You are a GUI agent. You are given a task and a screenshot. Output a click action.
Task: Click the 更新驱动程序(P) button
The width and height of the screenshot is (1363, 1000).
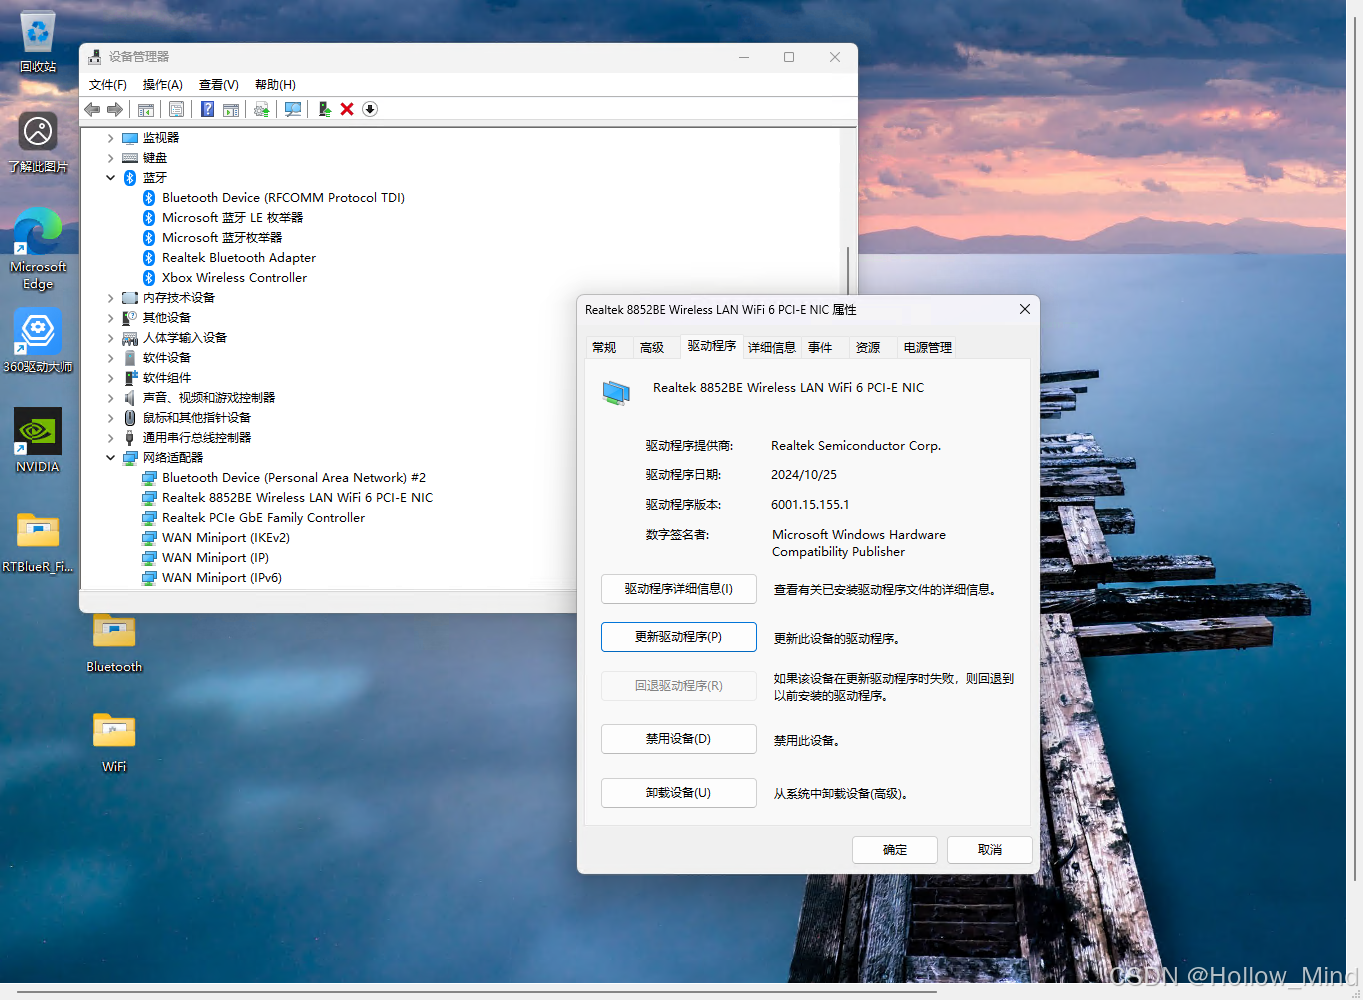(x=678, y=637)
